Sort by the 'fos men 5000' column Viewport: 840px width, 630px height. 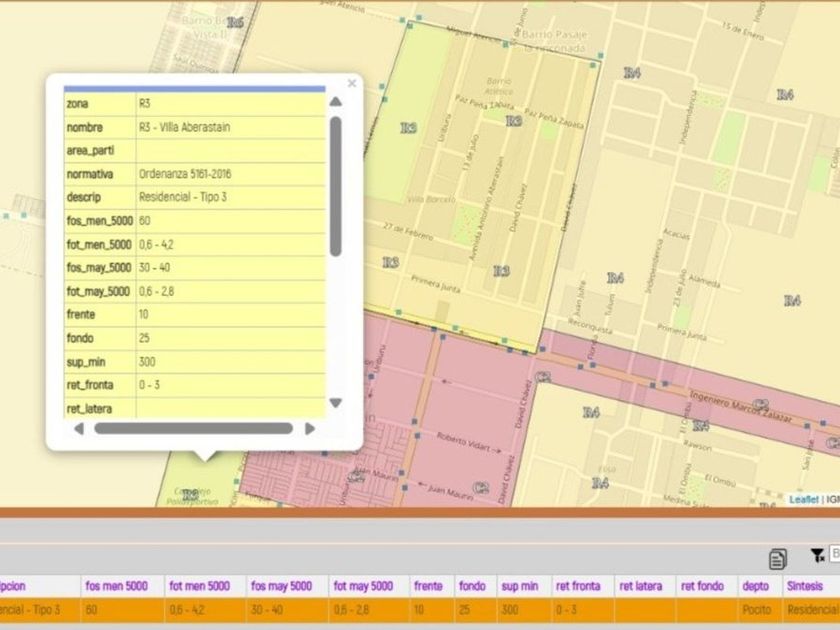[x=116, y=586]
